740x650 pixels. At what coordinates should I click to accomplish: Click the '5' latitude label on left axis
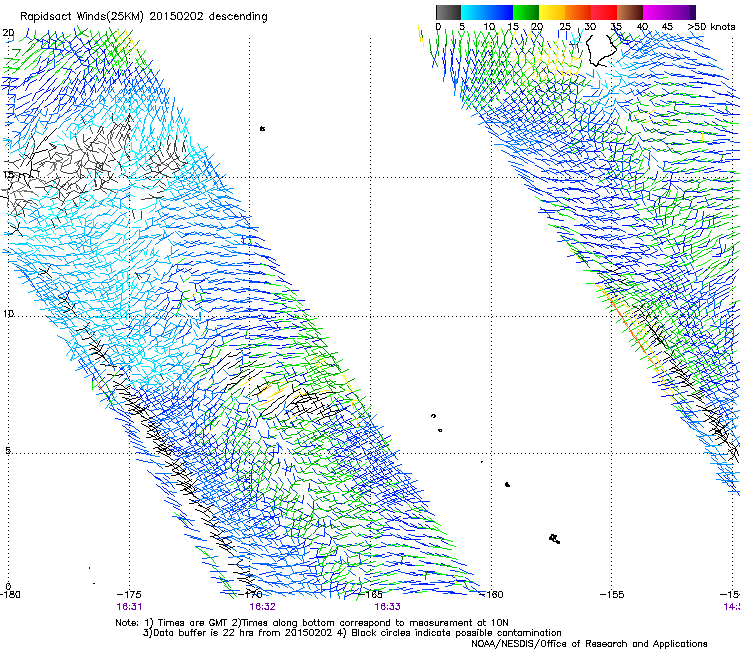tap(8, 451)
